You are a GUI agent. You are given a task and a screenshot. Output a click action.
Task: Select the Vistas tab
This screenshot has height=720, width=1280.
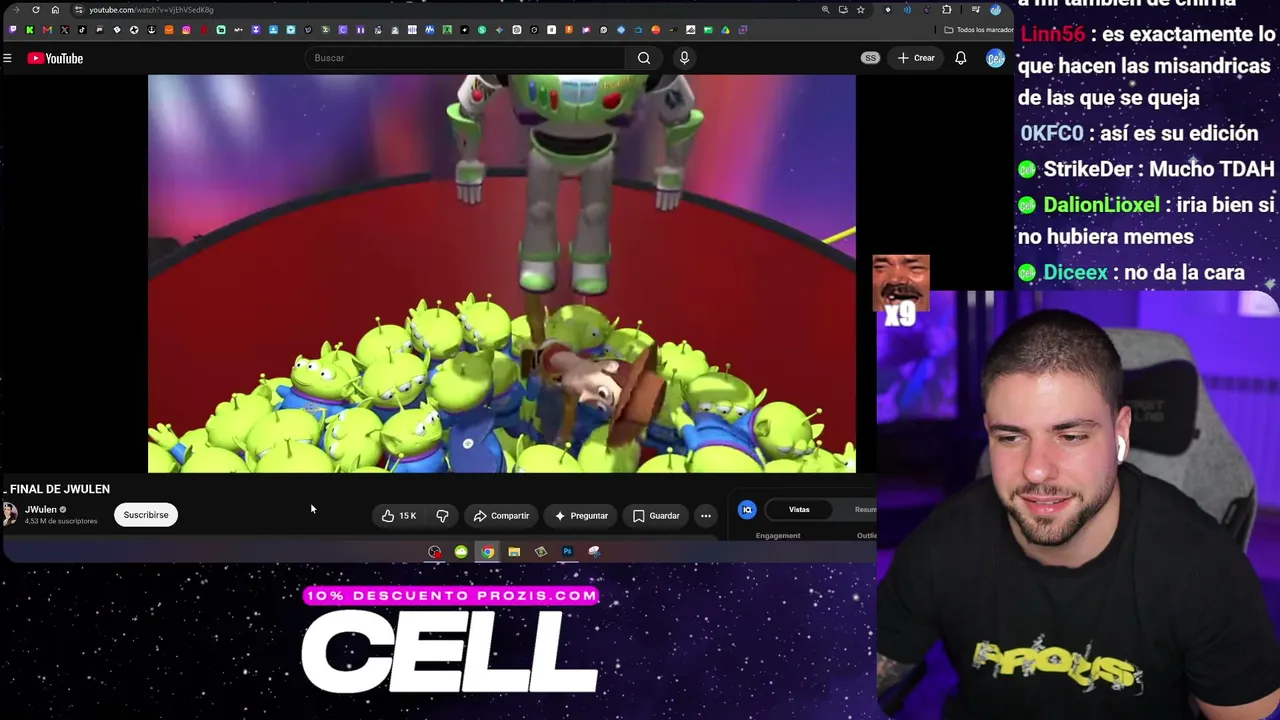799,510
